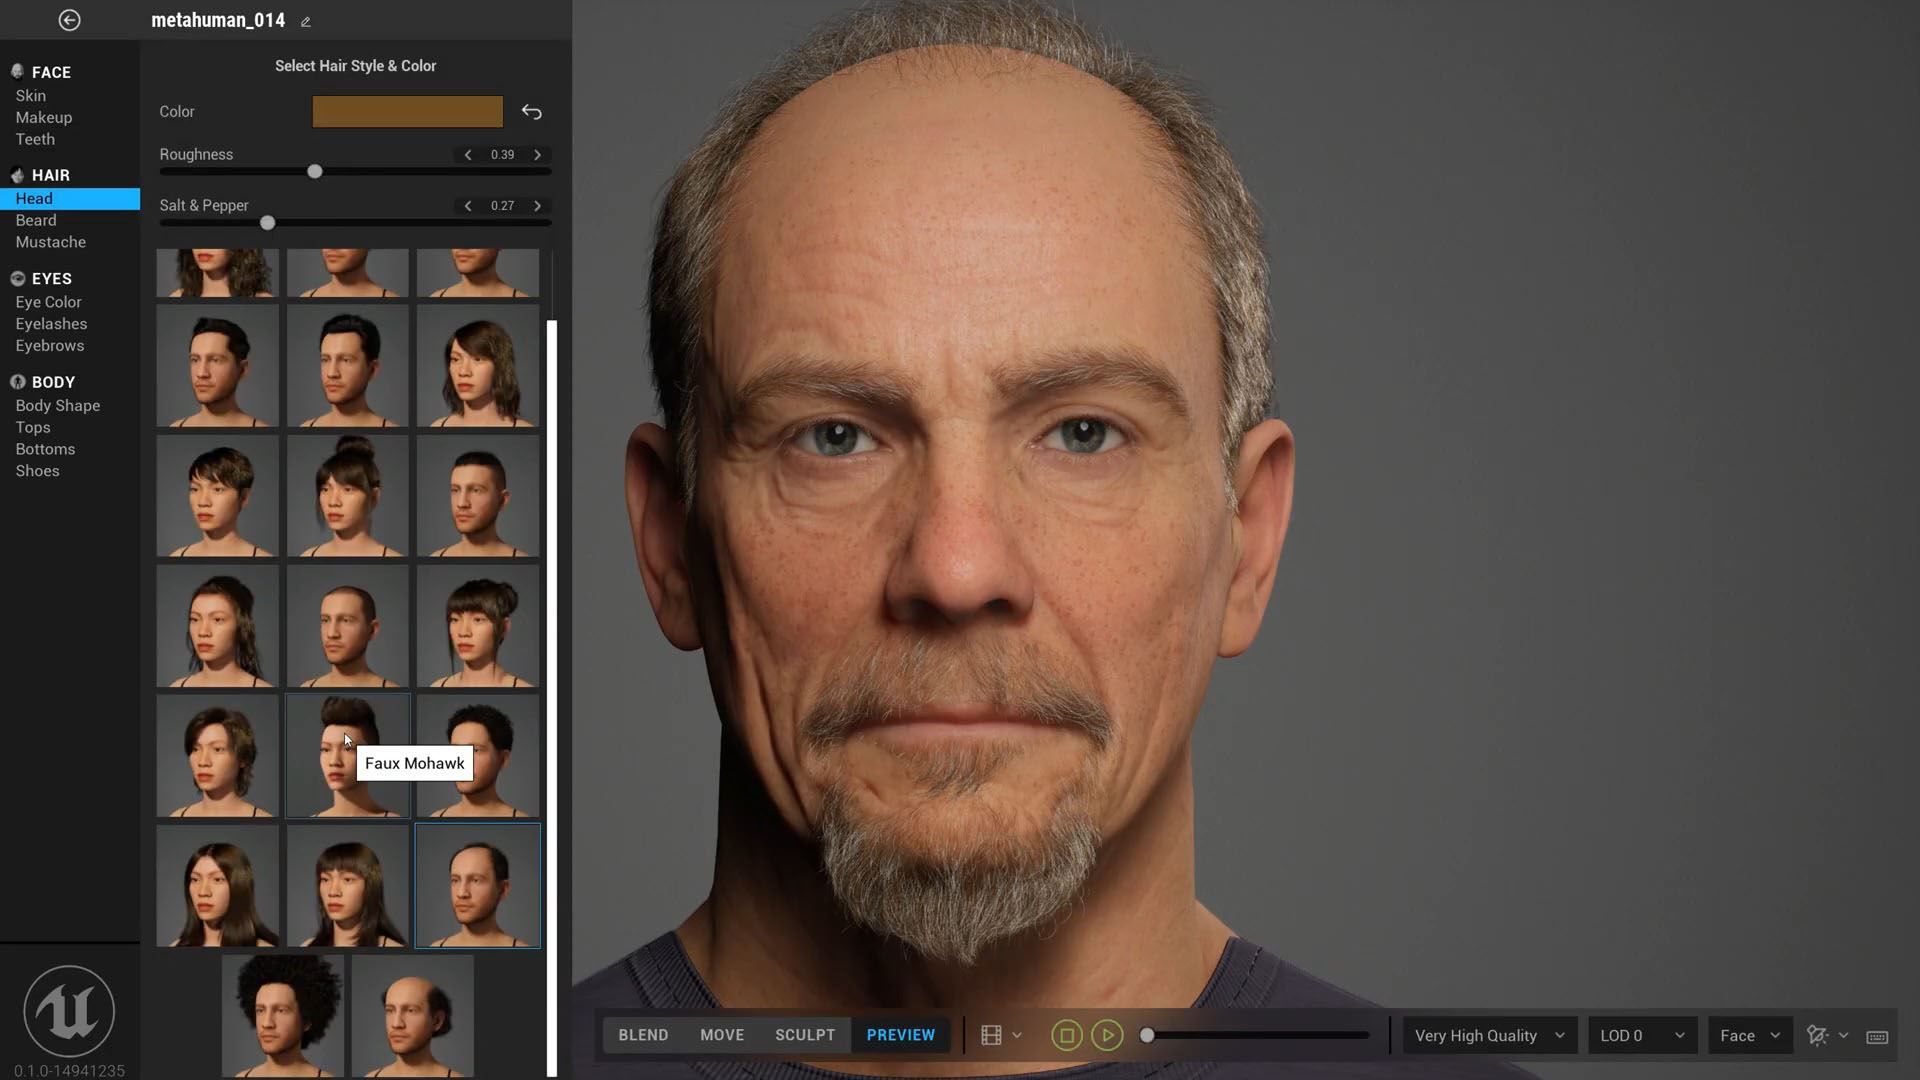The image size is (1920, 1080).
Task: Open the LOD 0 dropdown
Action: tap(1642, 1036)
